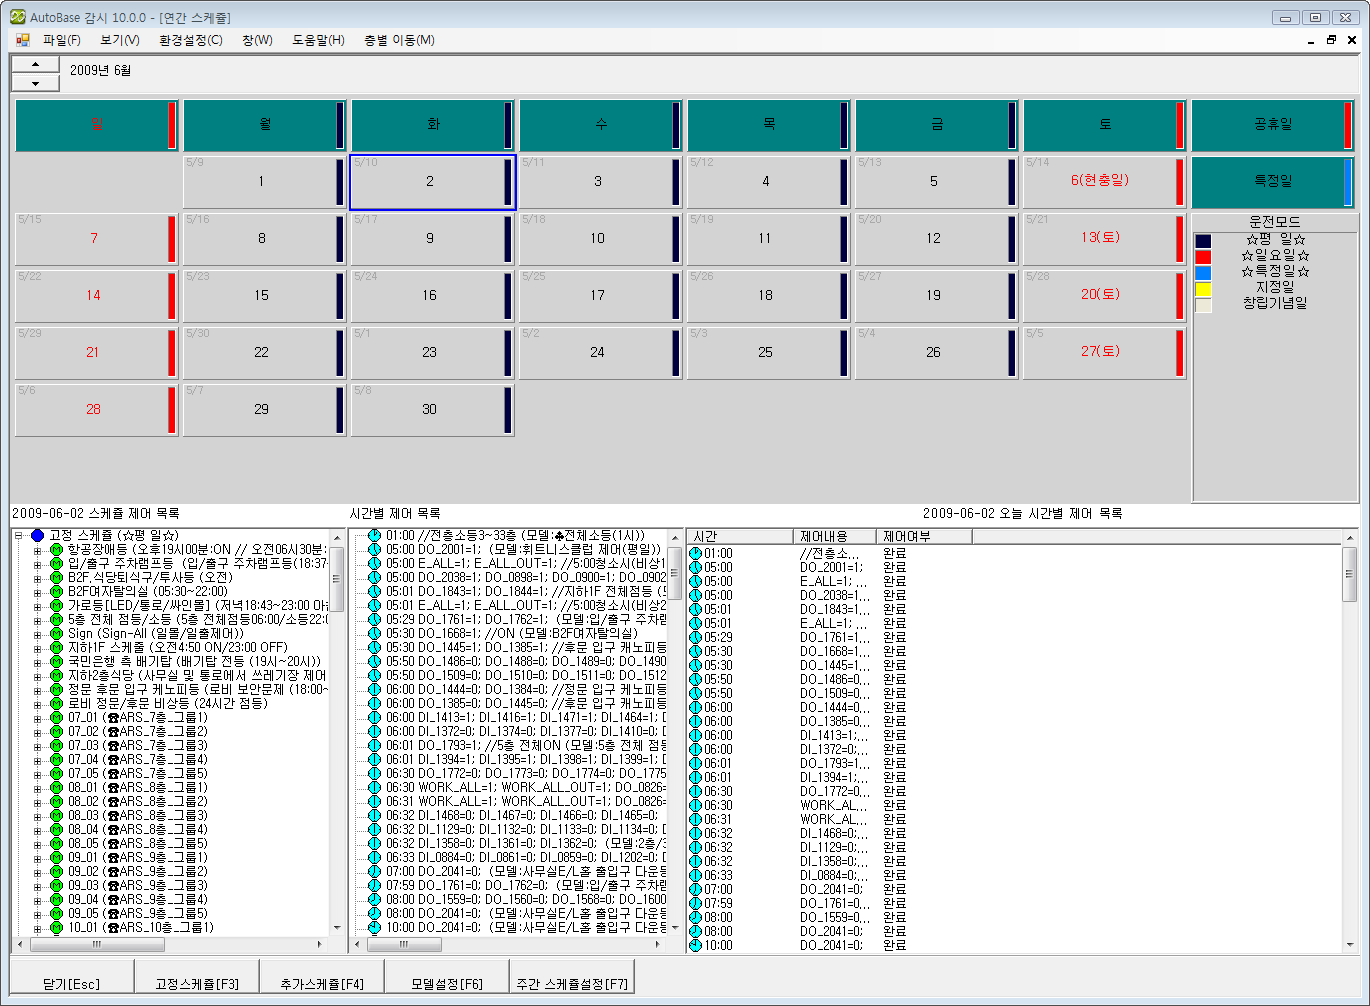This screenshot has width=1370, height=1006.
Task: Select June 17 on the calendar
Action: tap(597, 295)
